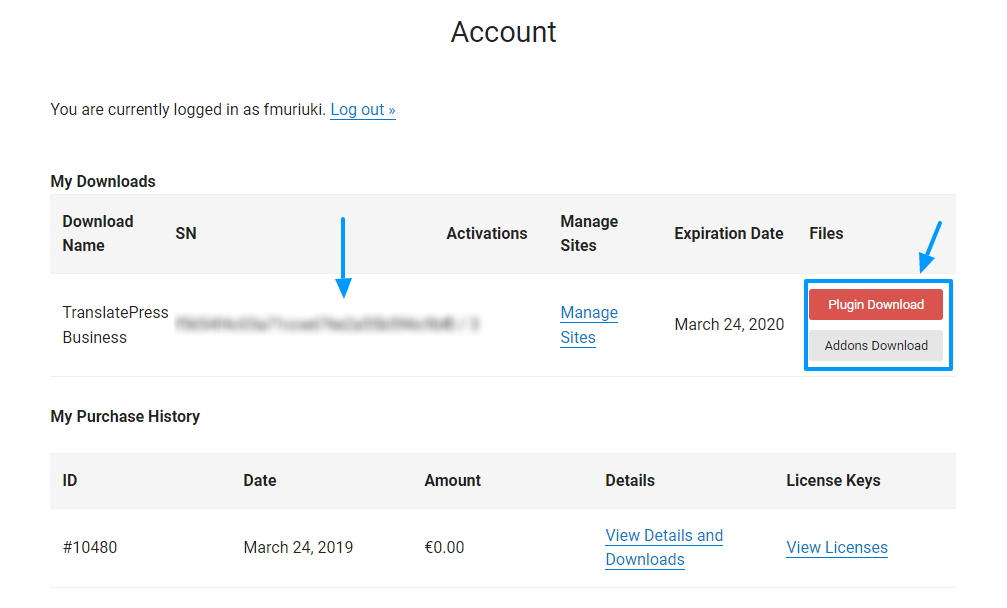Viewport: 1007px width, 608px height.
Task: Click the red Plugin Download button
Action: tap(875, 304)
